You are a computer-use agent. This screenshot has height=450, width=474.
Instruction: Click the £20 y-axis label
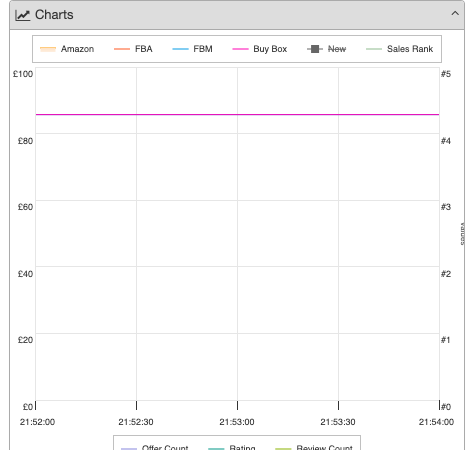(25, 340)
